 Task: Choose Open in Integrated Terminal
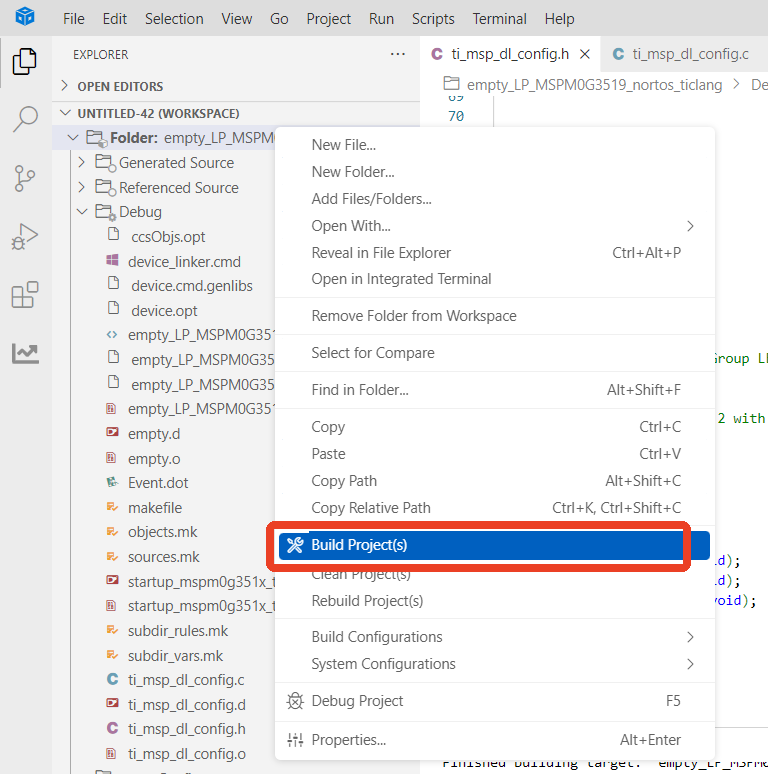pyautogui.click(x=495, y=279)
